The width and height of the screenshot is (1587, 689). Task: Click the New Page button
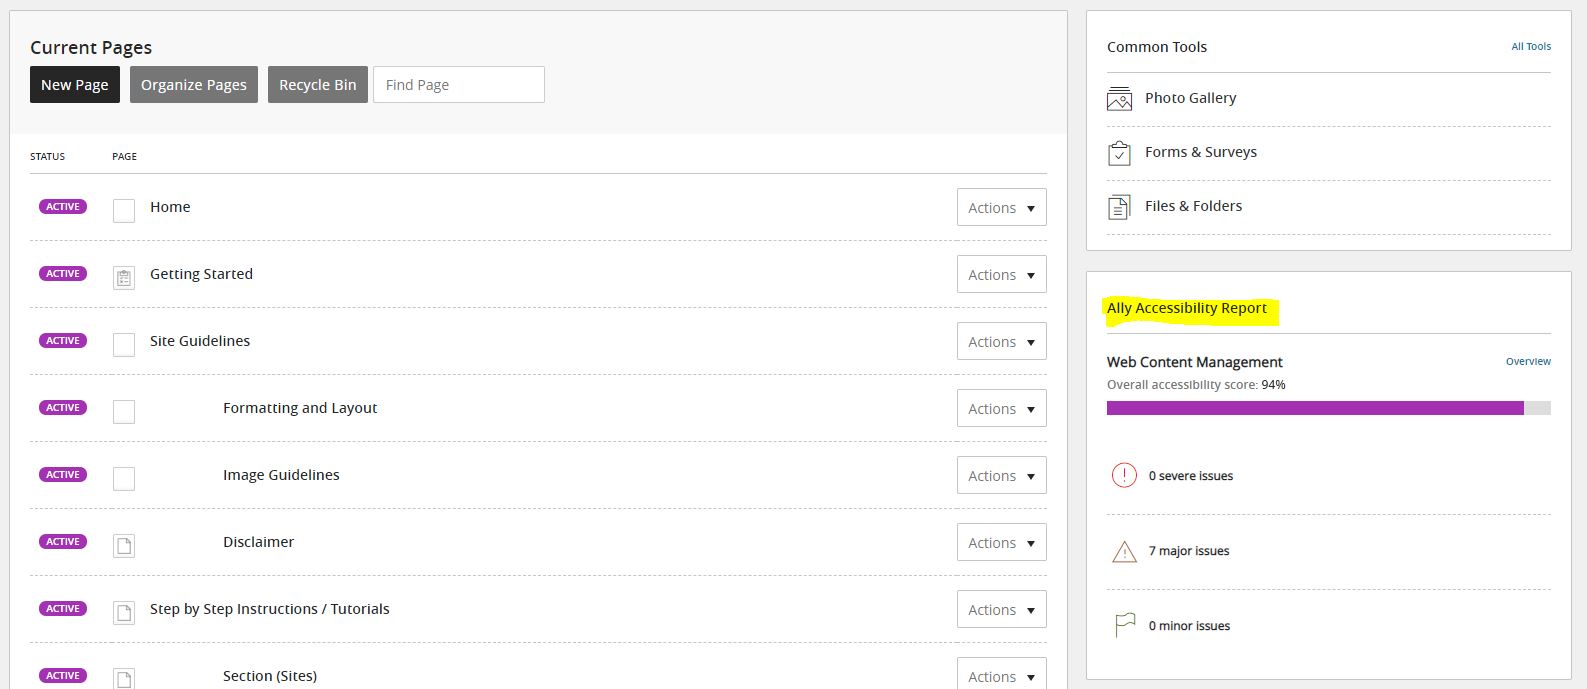(x=75, y=85)
